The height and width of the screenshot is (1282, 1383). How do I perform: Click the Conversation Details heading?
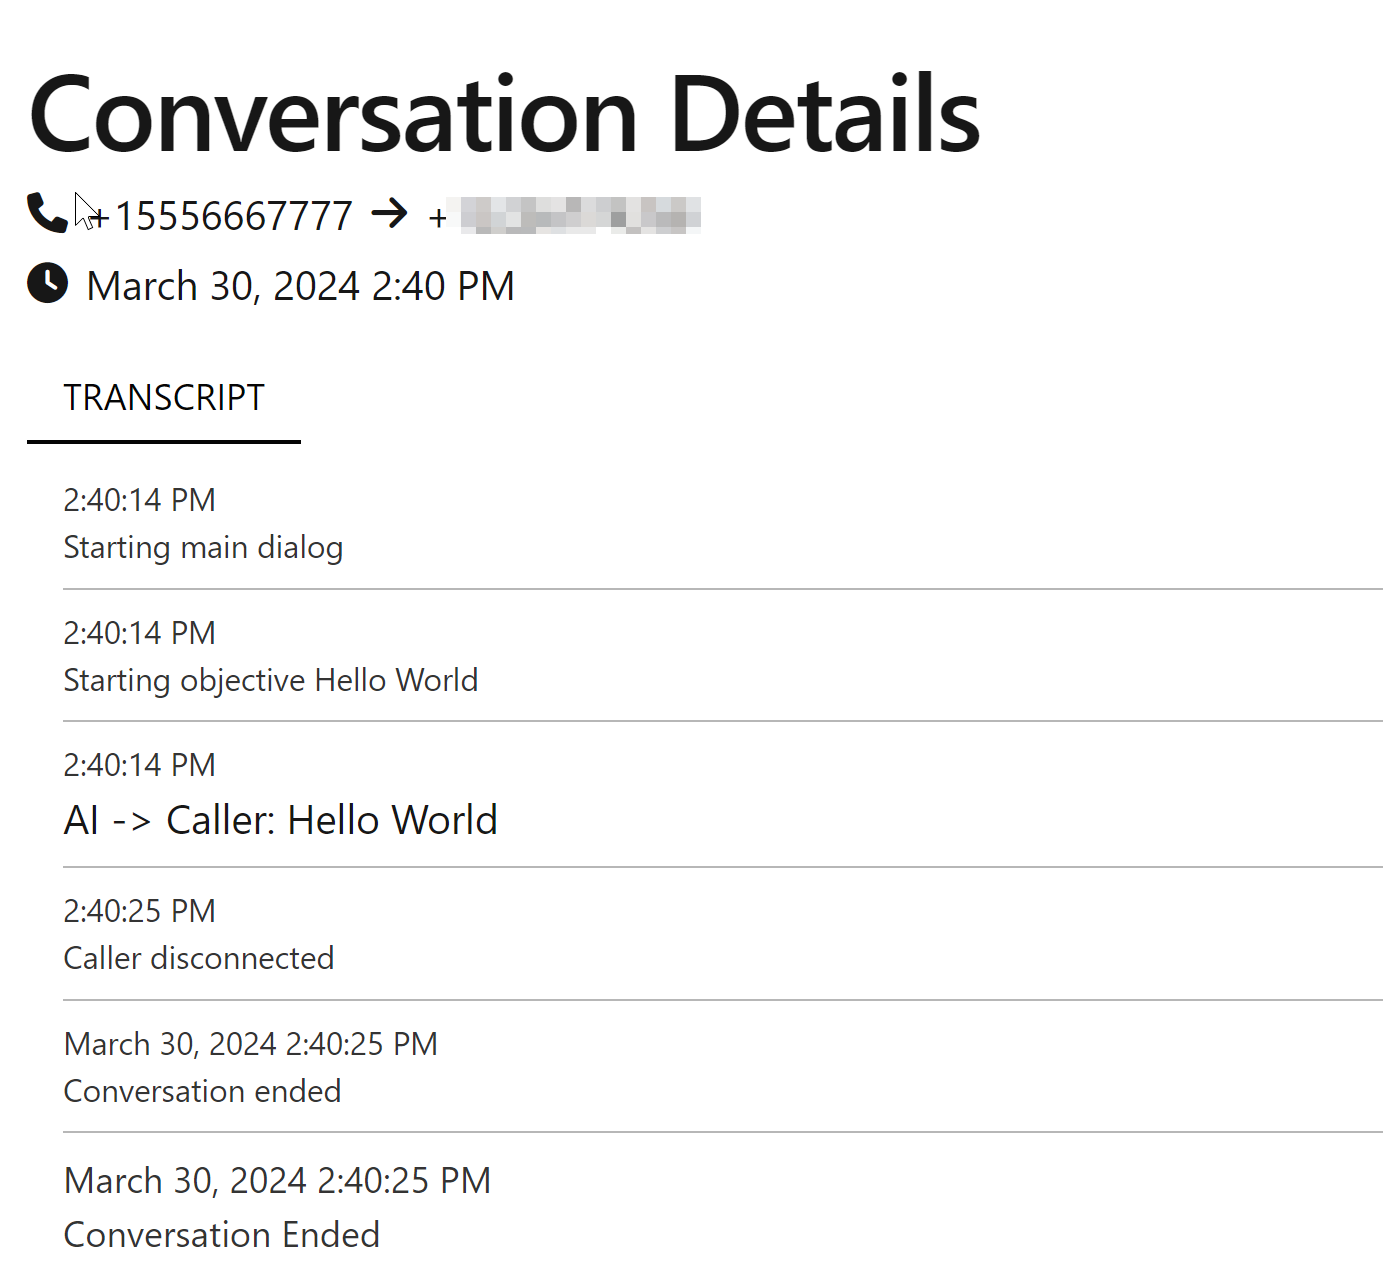pos(504,115)
